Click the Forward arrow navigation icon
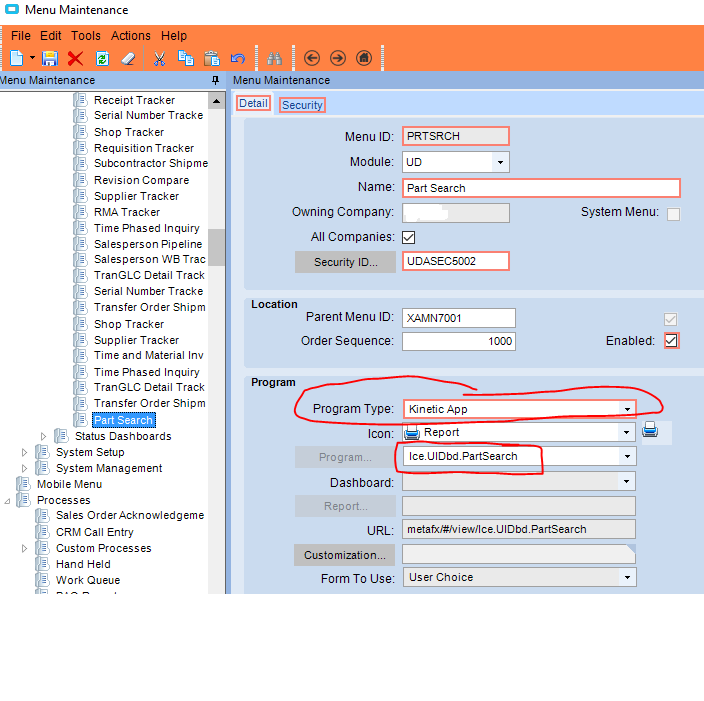 tap(338, 58)
